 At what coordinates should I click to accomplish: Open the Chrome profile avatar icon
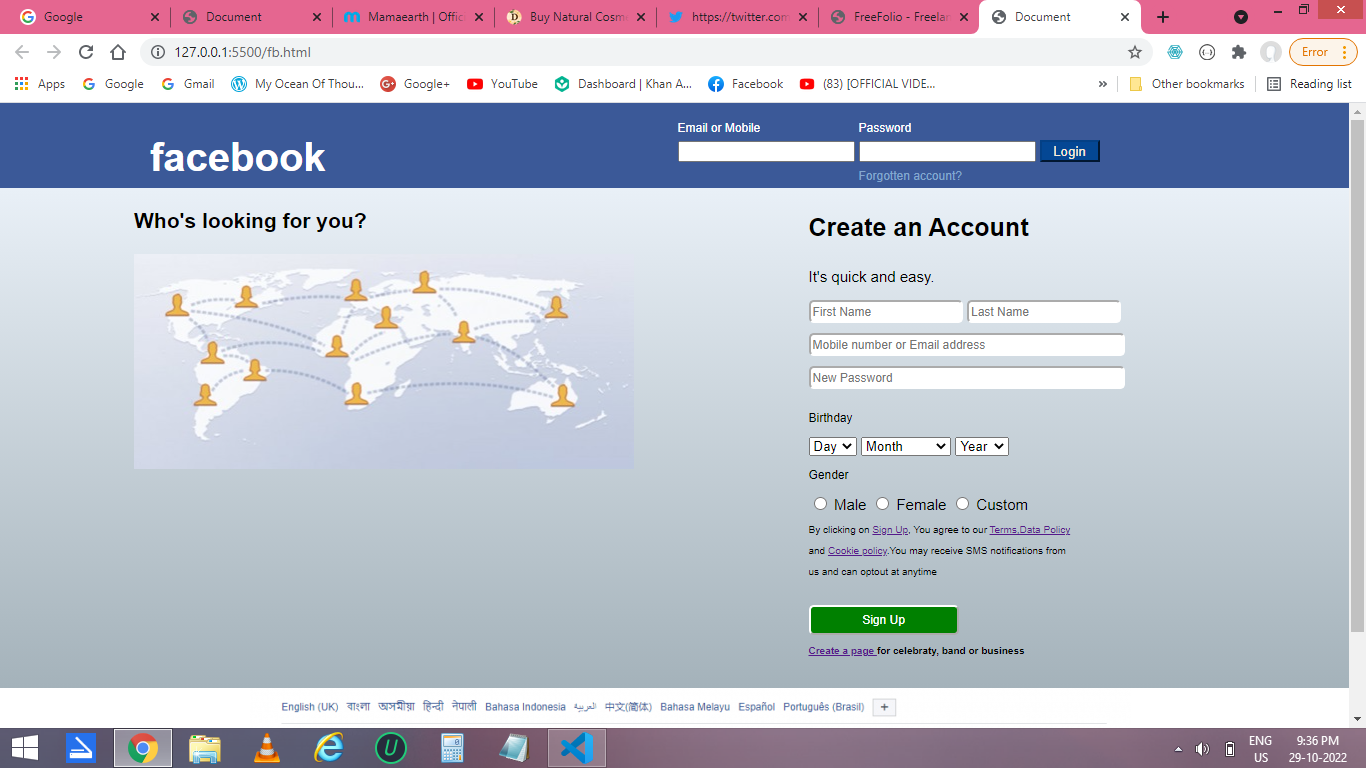1271,52
